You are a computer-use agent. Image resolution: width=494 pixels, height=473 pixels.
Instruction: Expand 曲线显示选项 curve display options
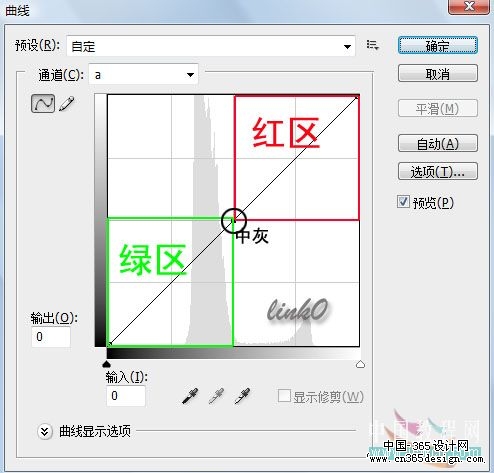click(45, 431)
